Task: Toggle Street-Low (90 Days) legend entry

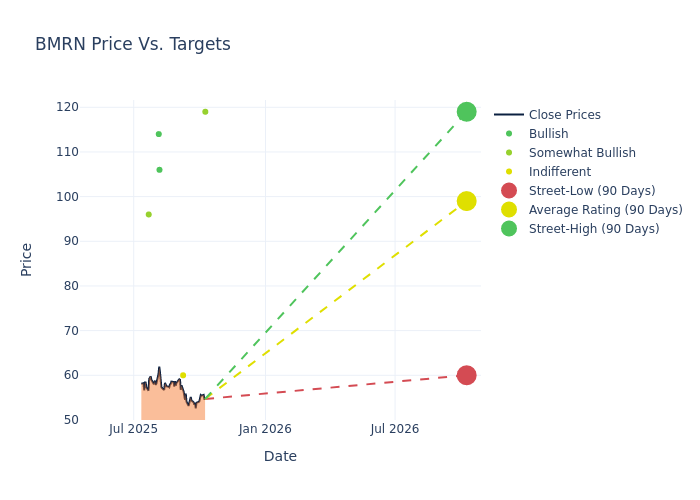Action: click(x=592, y=191)
